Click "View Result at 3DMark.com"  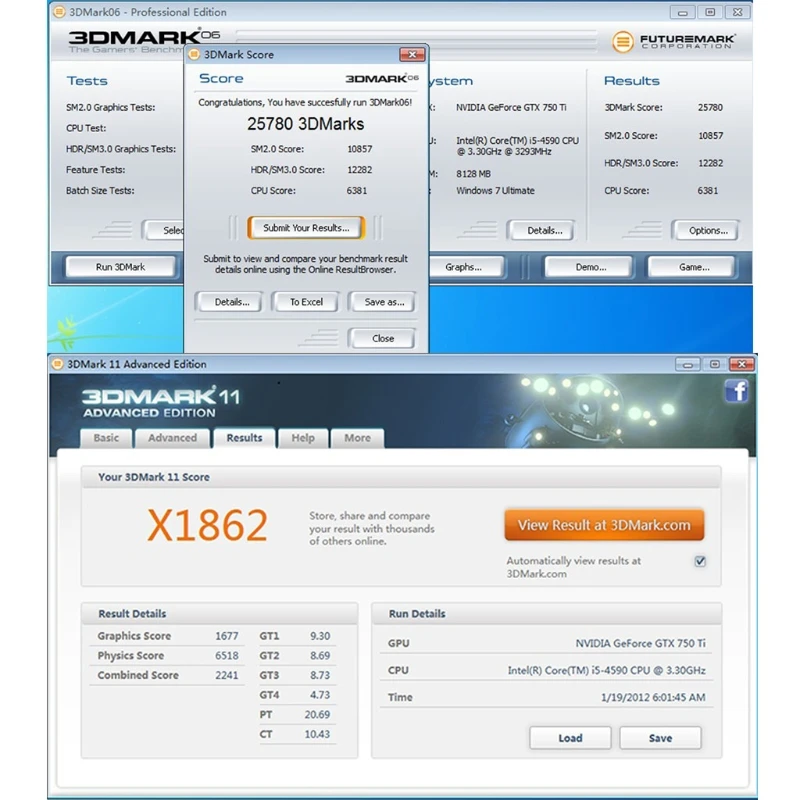tap(604, 523)
